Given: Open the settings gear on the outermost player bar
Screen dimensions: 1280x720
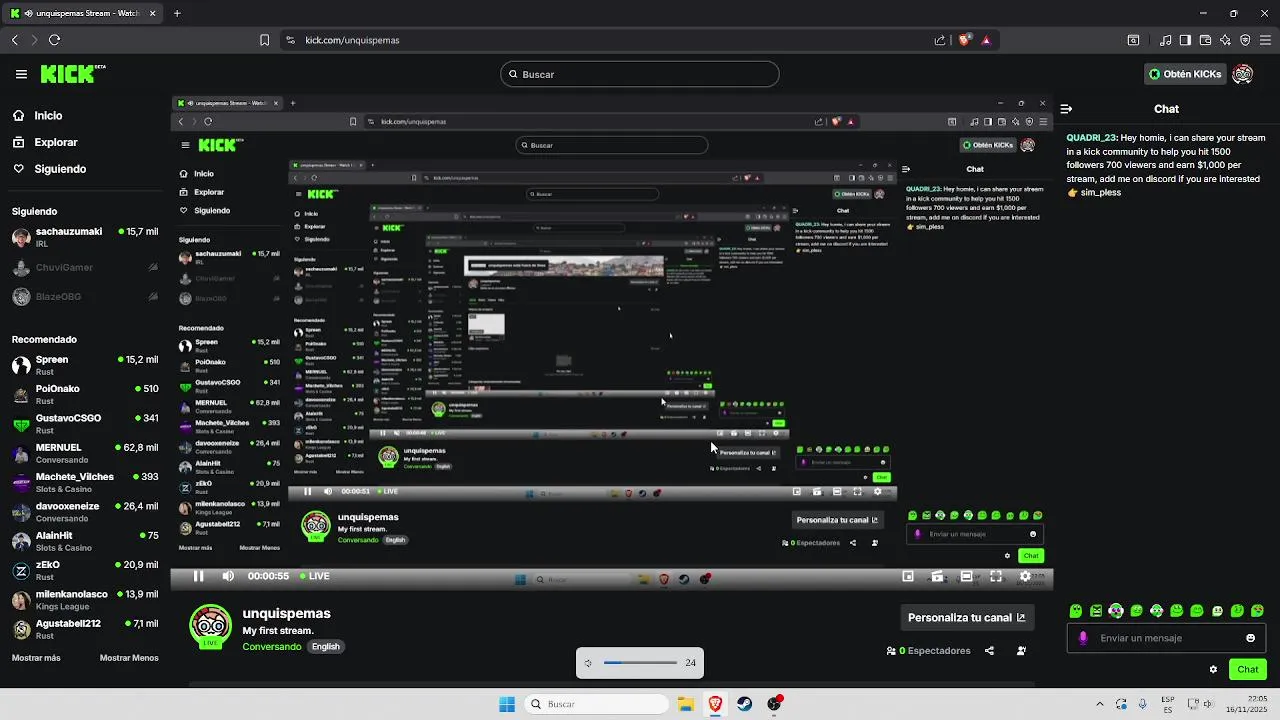Looking at the screenshot, I should click(x=1025, y=577).
